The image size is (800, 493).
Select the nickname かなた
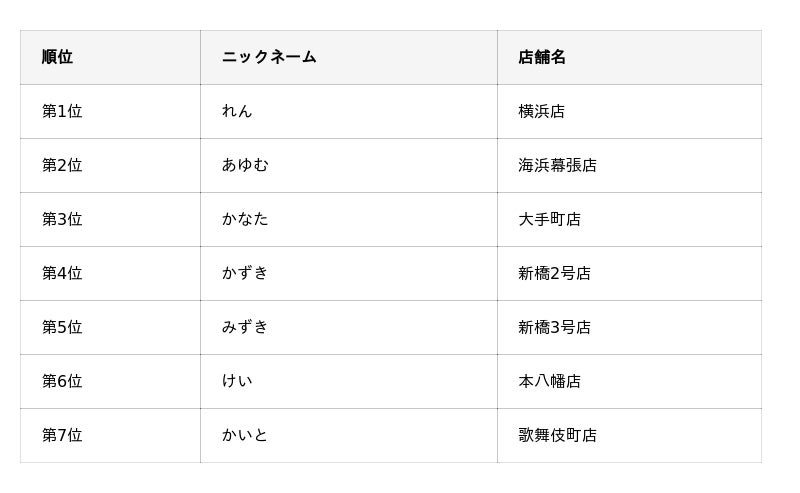tap(245, 219)
